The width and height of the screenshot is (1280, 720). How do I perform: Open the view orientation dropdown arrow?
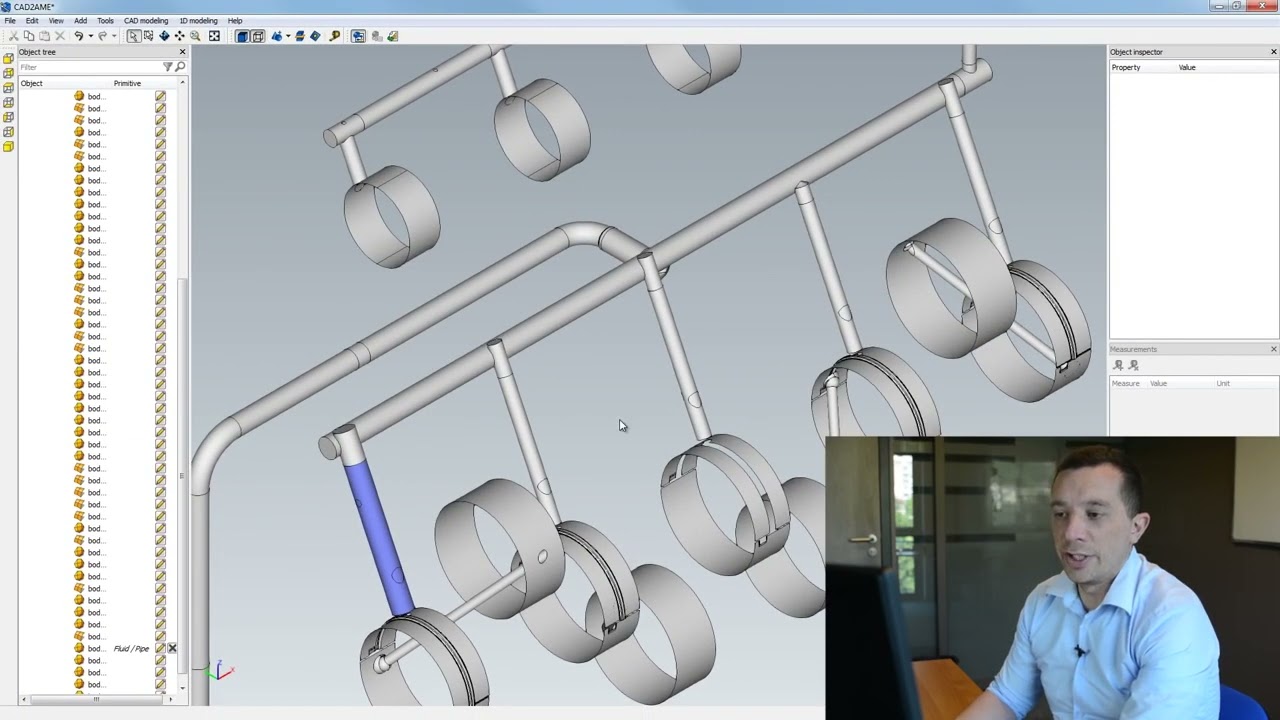click(x=288, y=36)
